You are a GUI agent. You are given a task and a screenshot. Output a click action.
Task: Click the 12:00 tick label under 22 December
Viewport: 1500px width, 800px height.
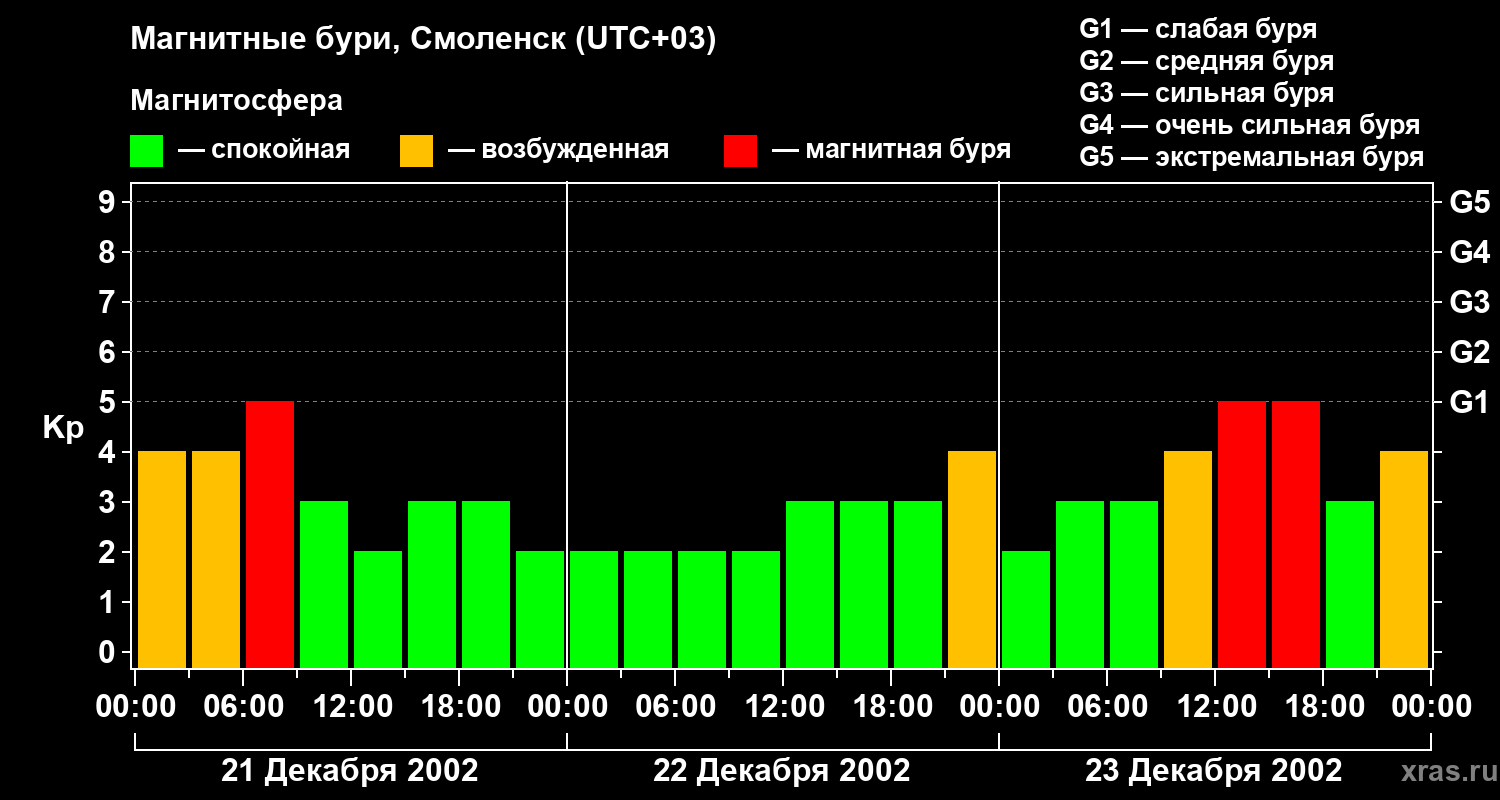[784, 707]
